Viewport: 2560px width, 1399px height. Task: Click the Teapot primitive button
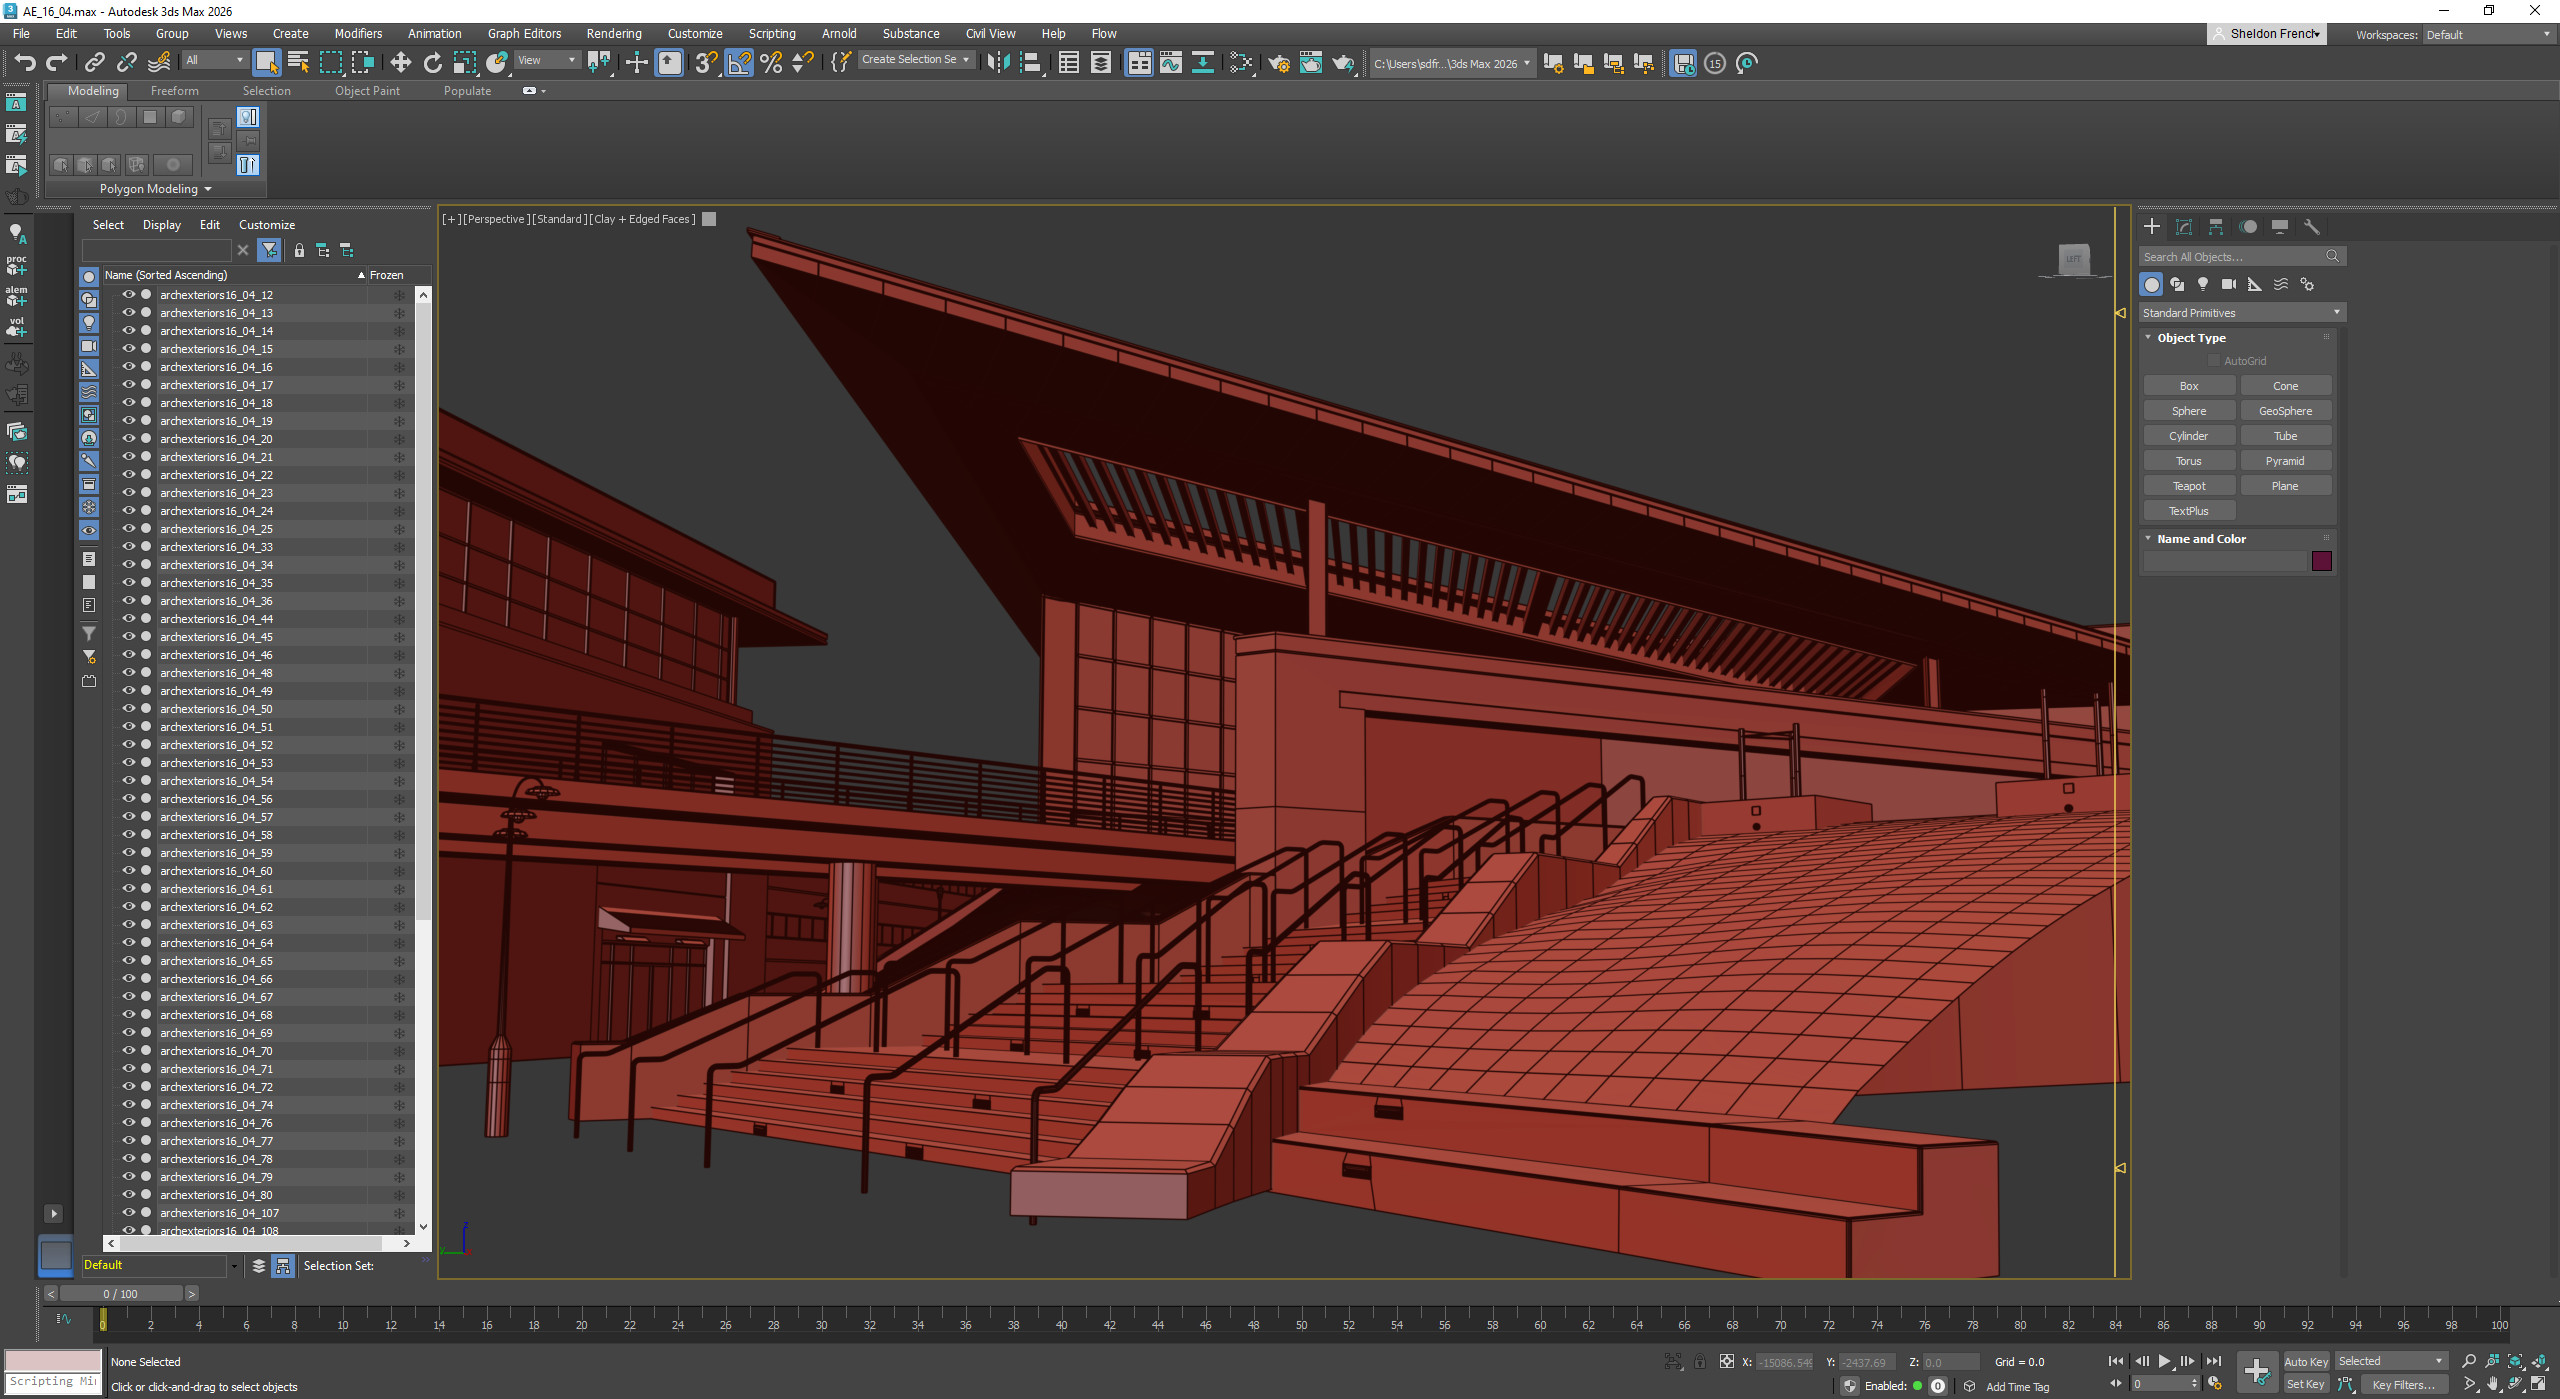pos(2189,485)
